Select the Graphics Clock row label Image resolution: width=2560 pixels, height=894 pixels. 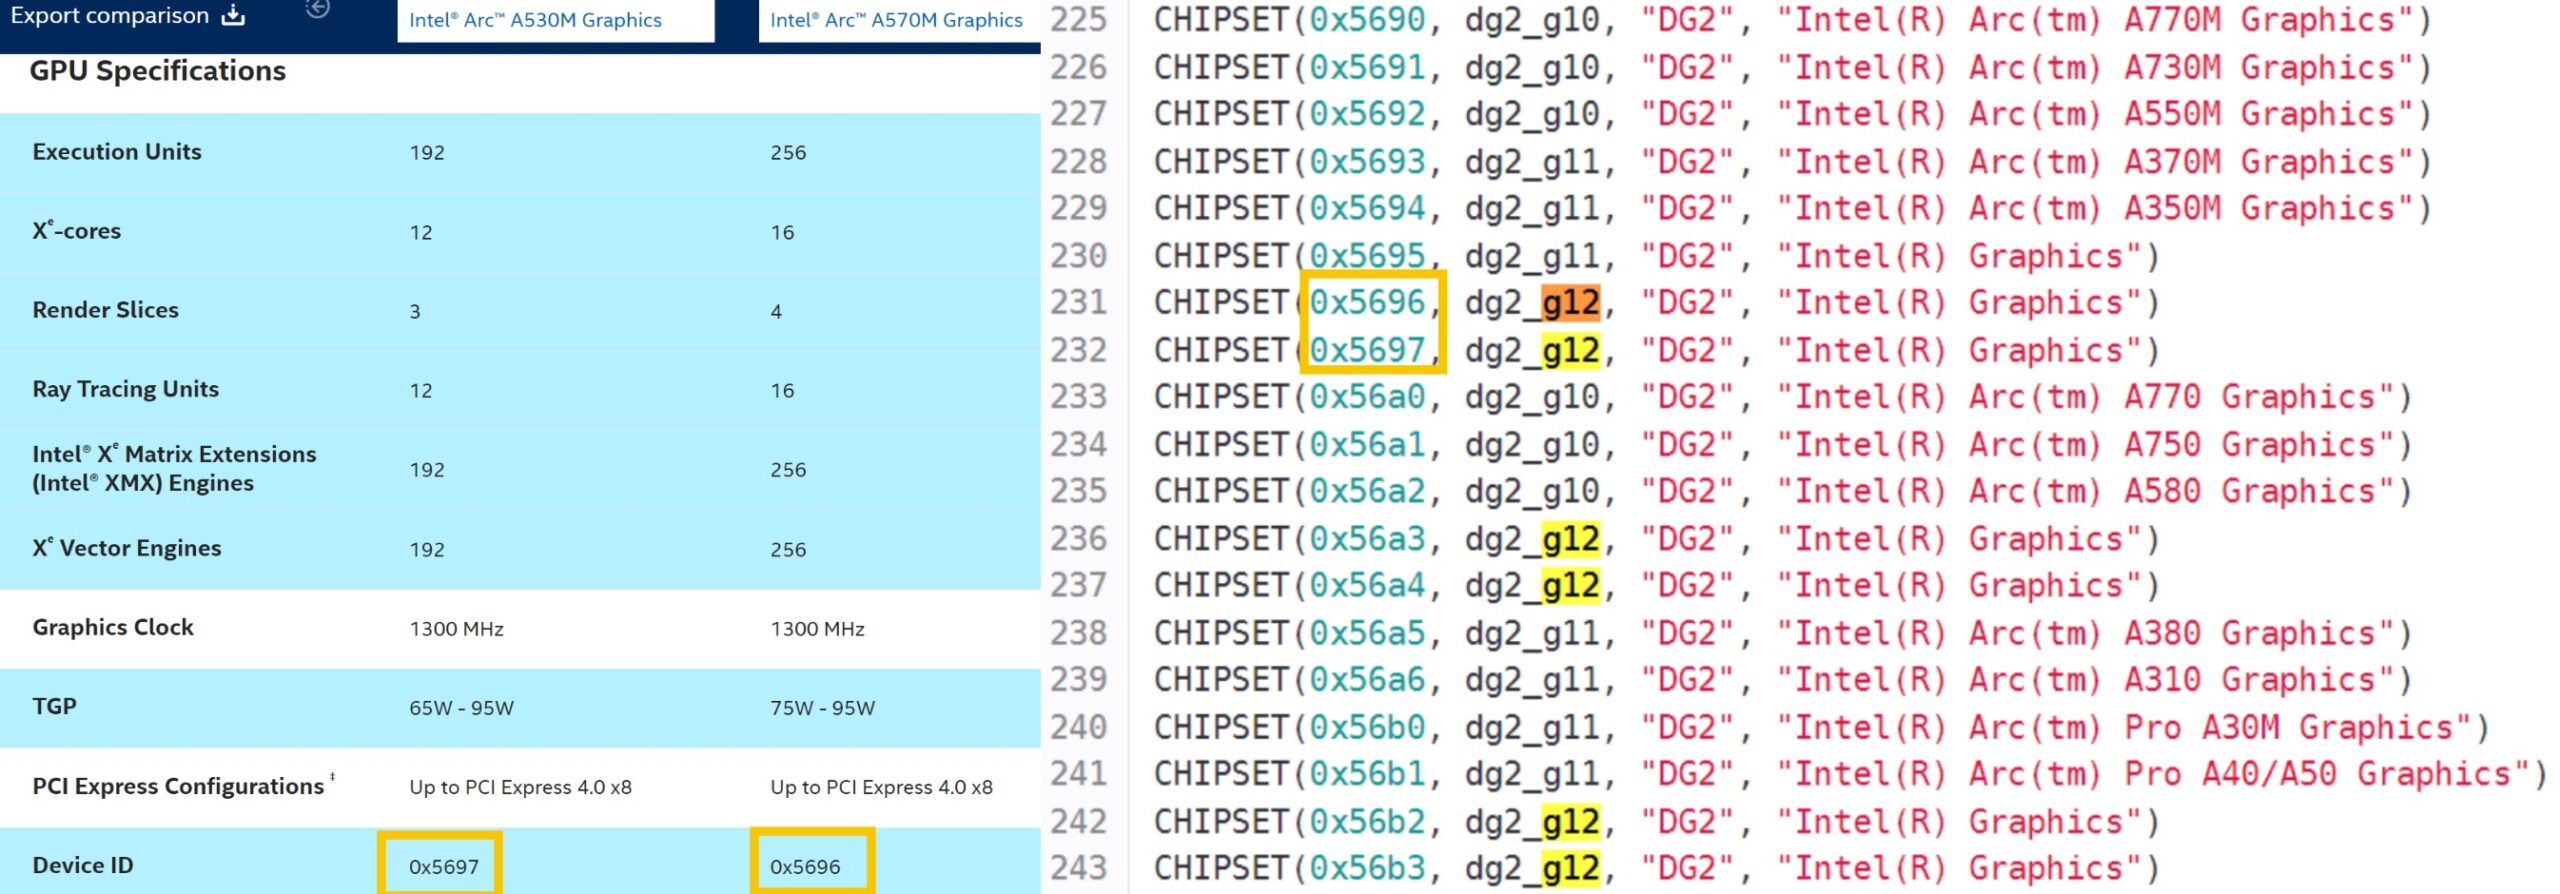pyautogui.click(x=113, y=628)
